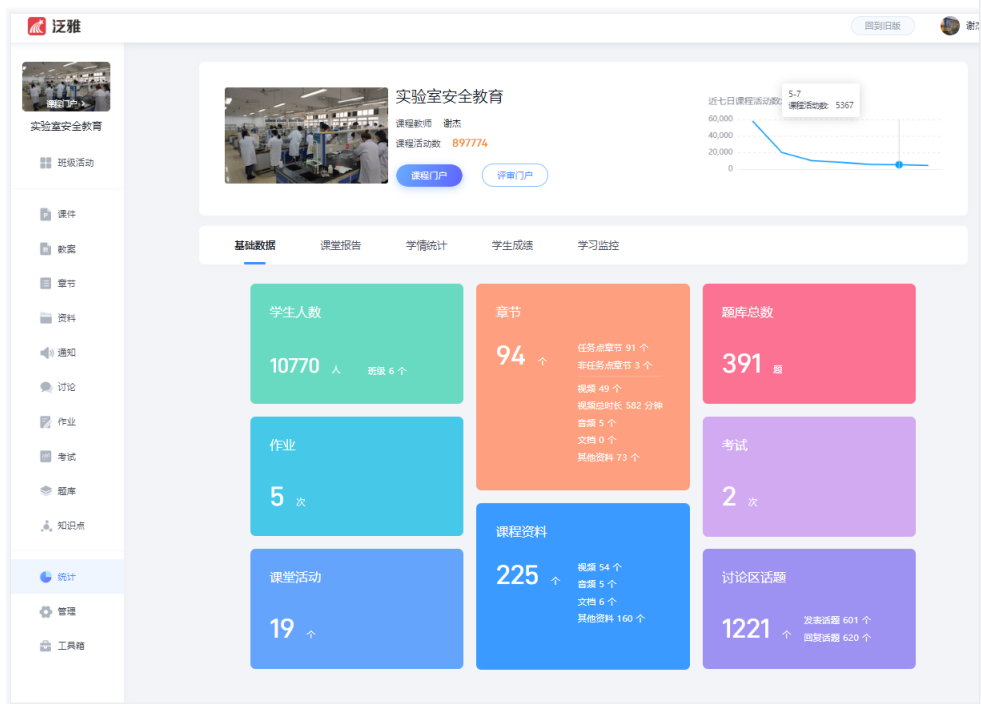Screen dimensions: 981x704
Task: Click the 班级活动 grid icon
Action: coord(45,163)
